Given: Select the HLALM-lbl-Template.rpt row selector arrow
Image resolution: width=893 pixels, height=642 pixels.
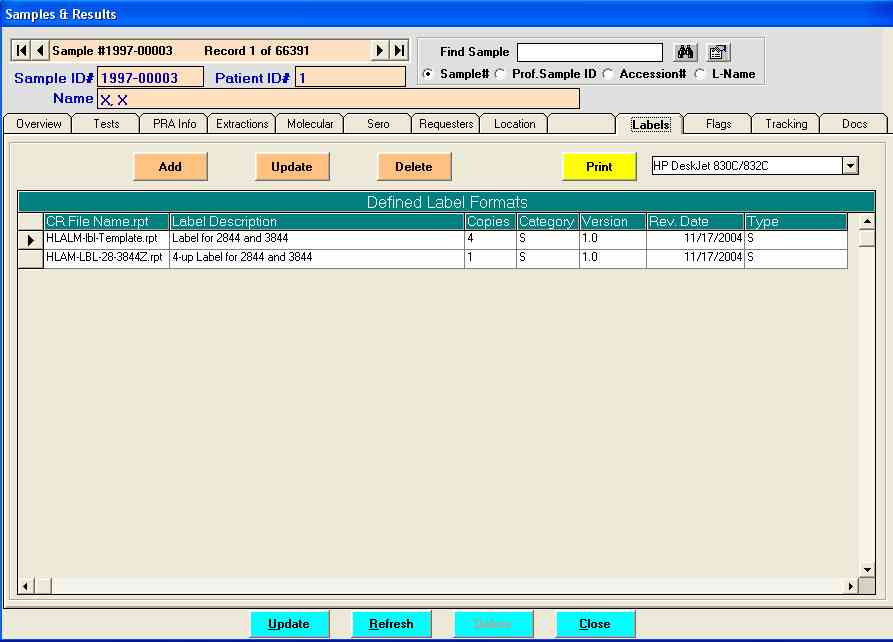Looking at the screenshot, I should click(31, 240).
